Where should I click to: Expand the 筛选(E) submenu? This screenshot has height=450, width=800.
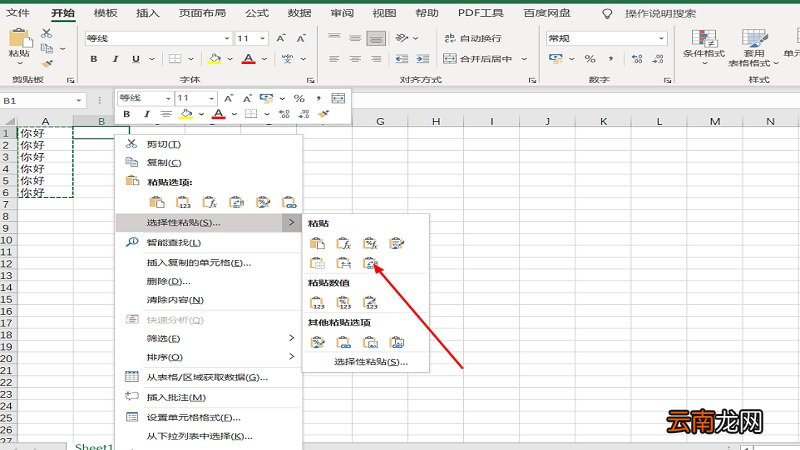(209, 338)
